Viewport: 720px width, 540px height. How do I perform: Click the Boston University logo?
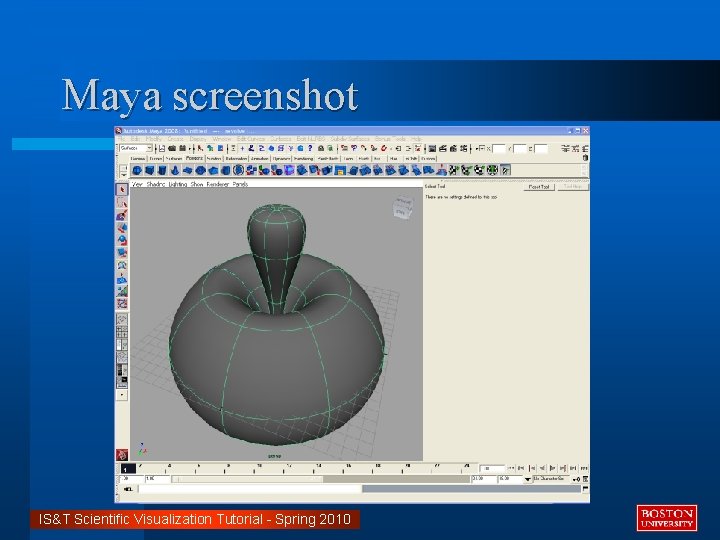pos(667,518)
